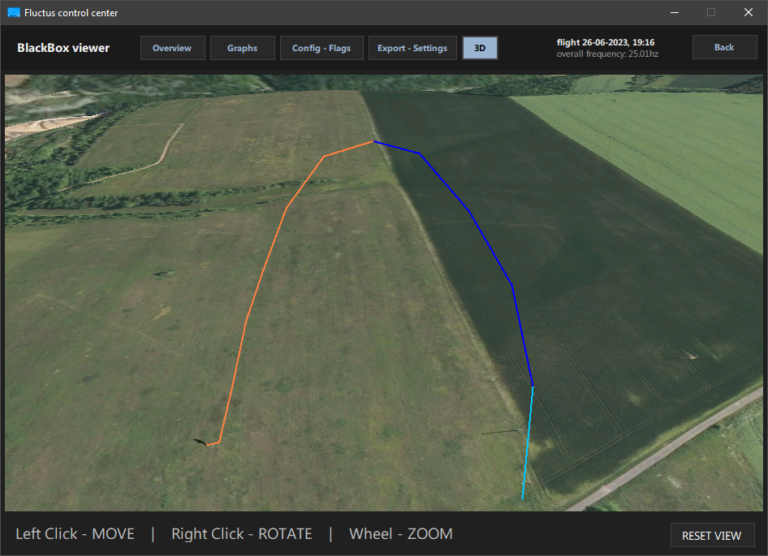Click the Fluctus control center app icon
The image size is (768, 556).
pyautogui.click(x=13, y=12)
